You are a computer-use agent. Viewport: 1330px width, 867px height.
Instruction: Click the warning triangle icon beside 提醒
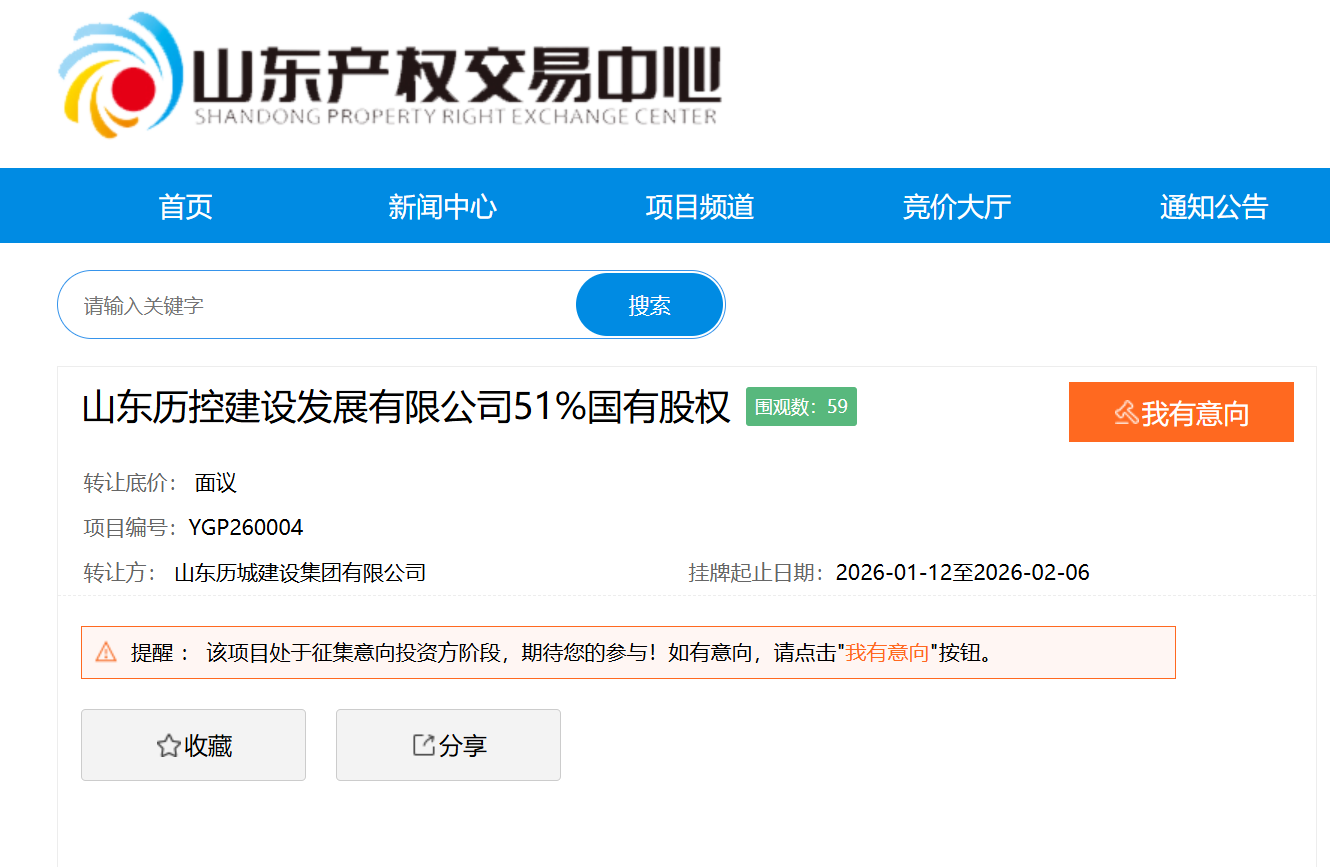(106, 653)
